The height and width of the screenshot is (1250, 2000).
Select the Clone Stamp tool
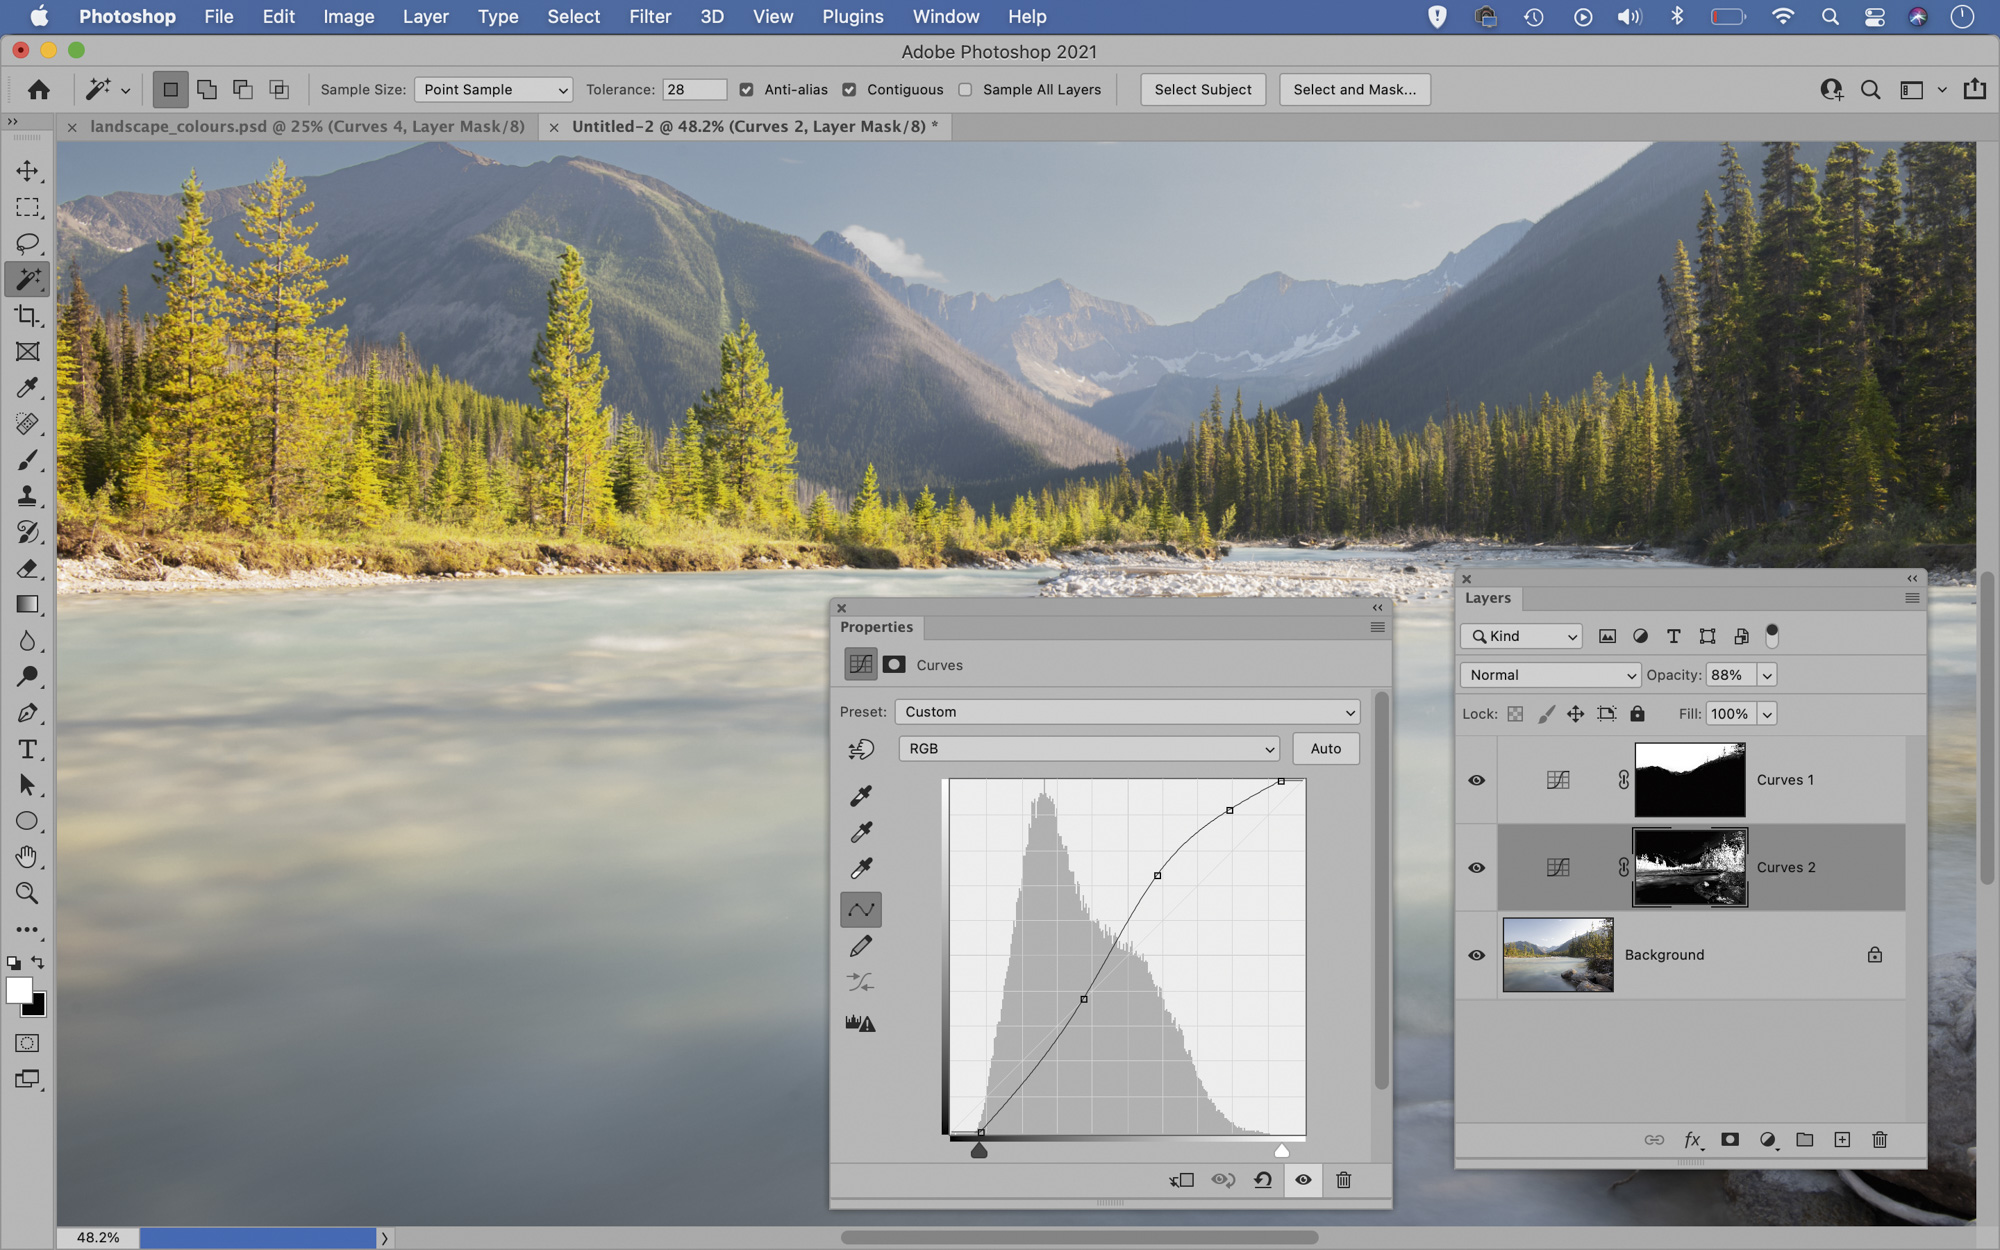pyautogui.click(x=27, y=496)
